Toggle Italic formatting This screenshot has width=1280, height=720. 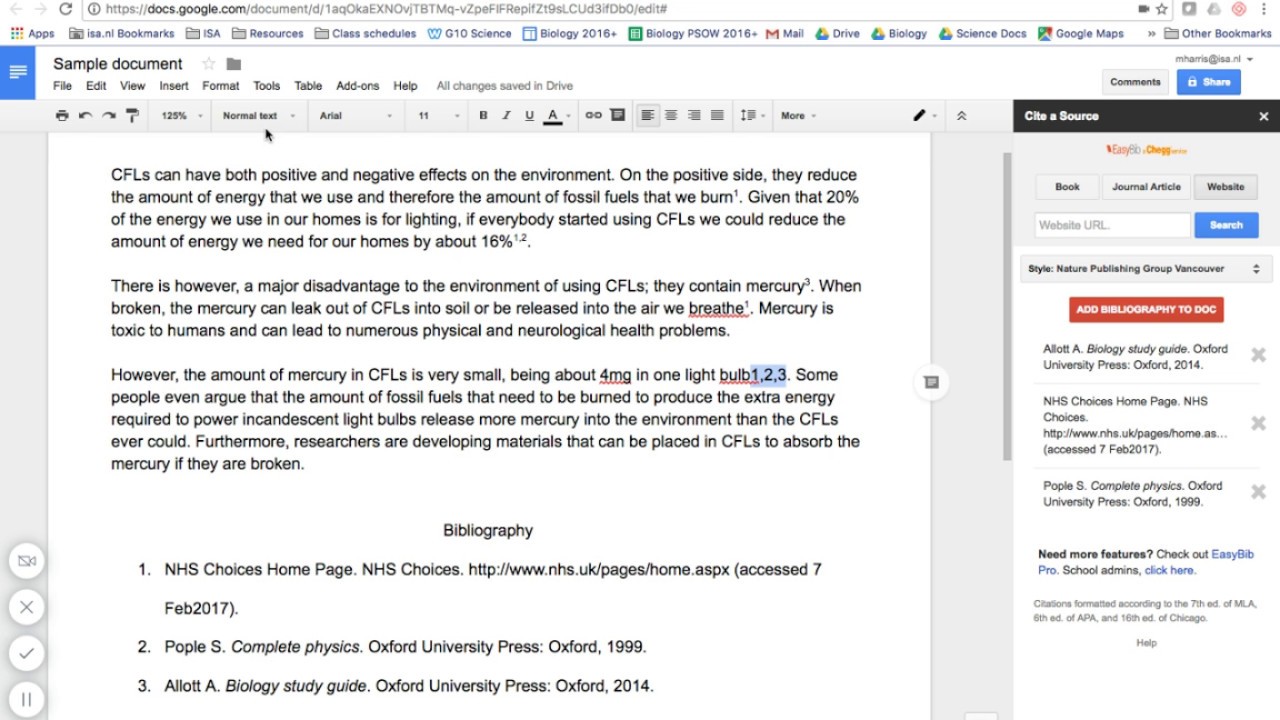tap(506, 116)
